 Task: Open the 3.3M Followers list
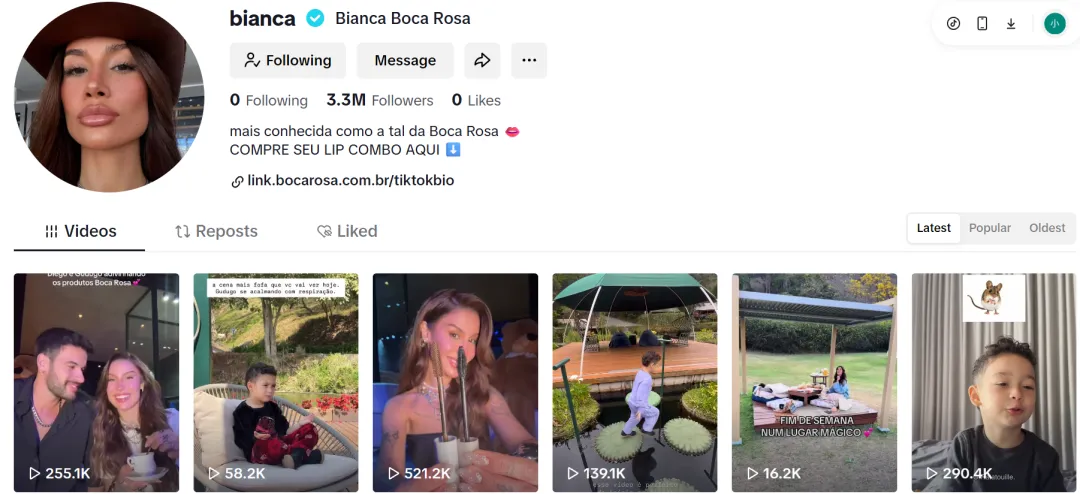pos(380,100)
